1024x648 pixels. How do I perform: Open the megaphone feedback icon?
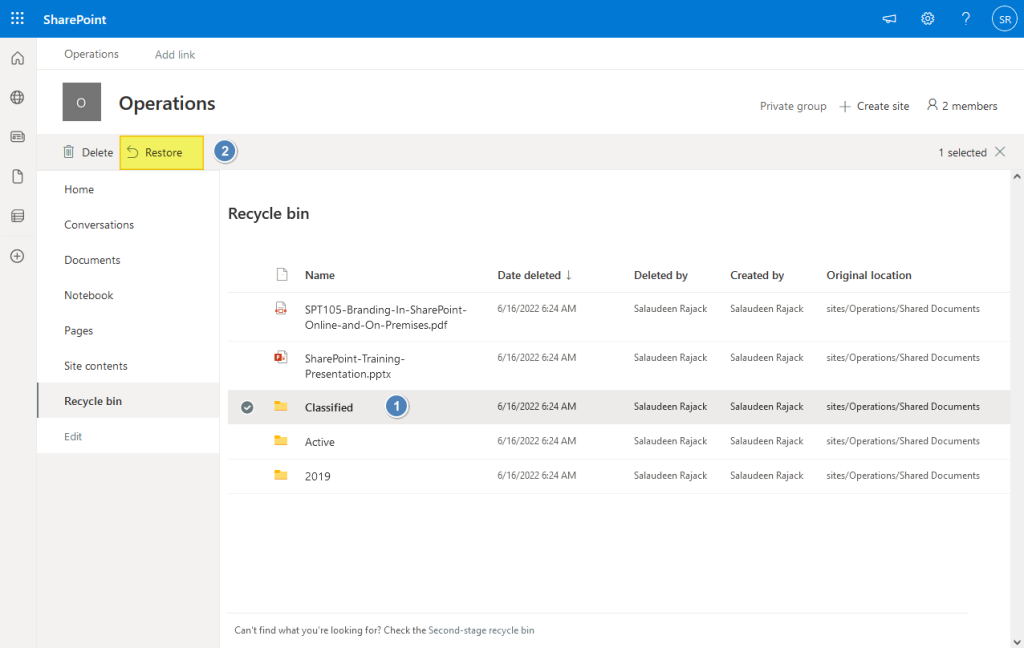889,19
